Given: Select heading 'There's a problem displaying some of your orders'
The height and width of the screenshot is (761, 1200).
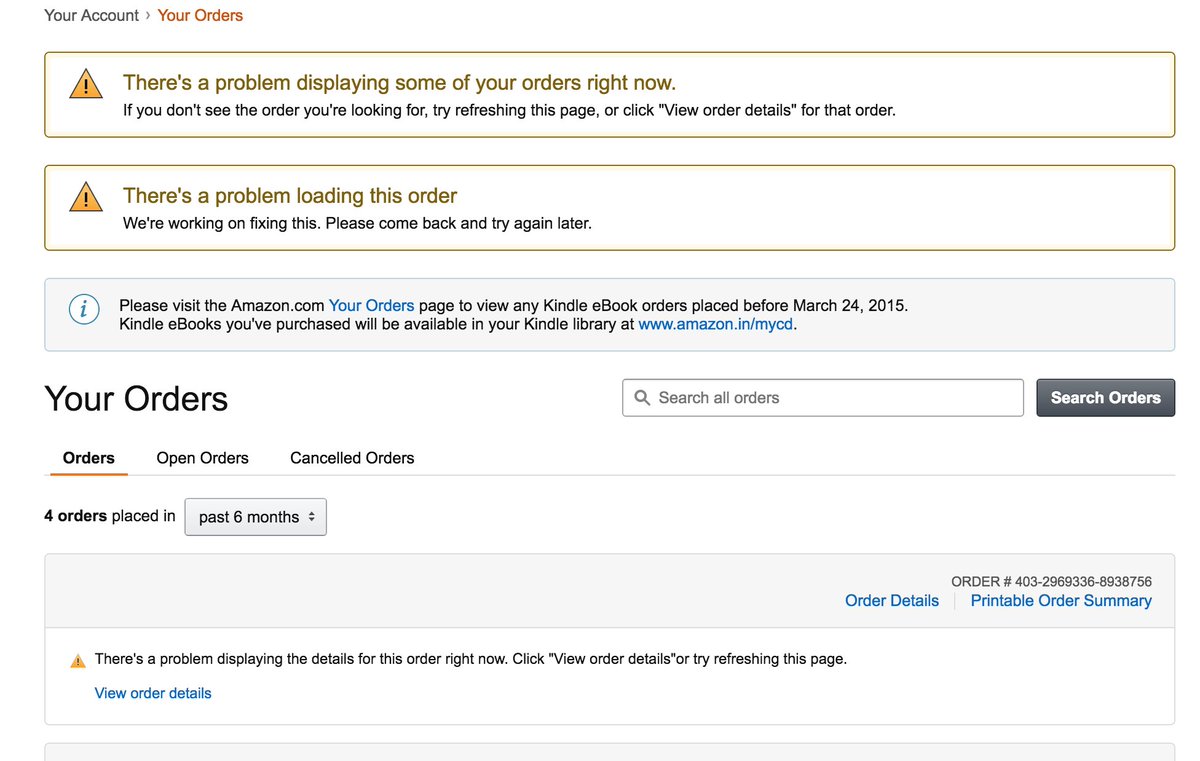Looking at the screenshot, I should click(400, 83).
